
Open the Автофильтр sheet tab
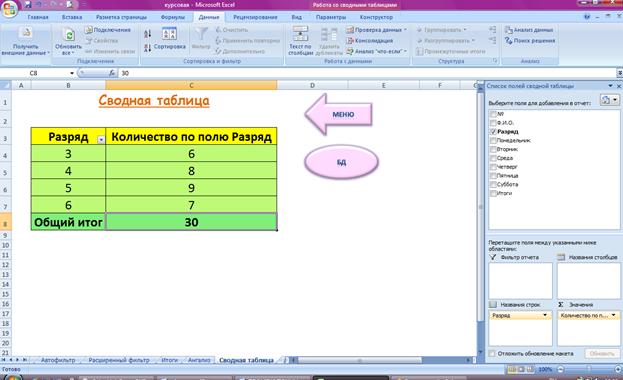point(58,360)
